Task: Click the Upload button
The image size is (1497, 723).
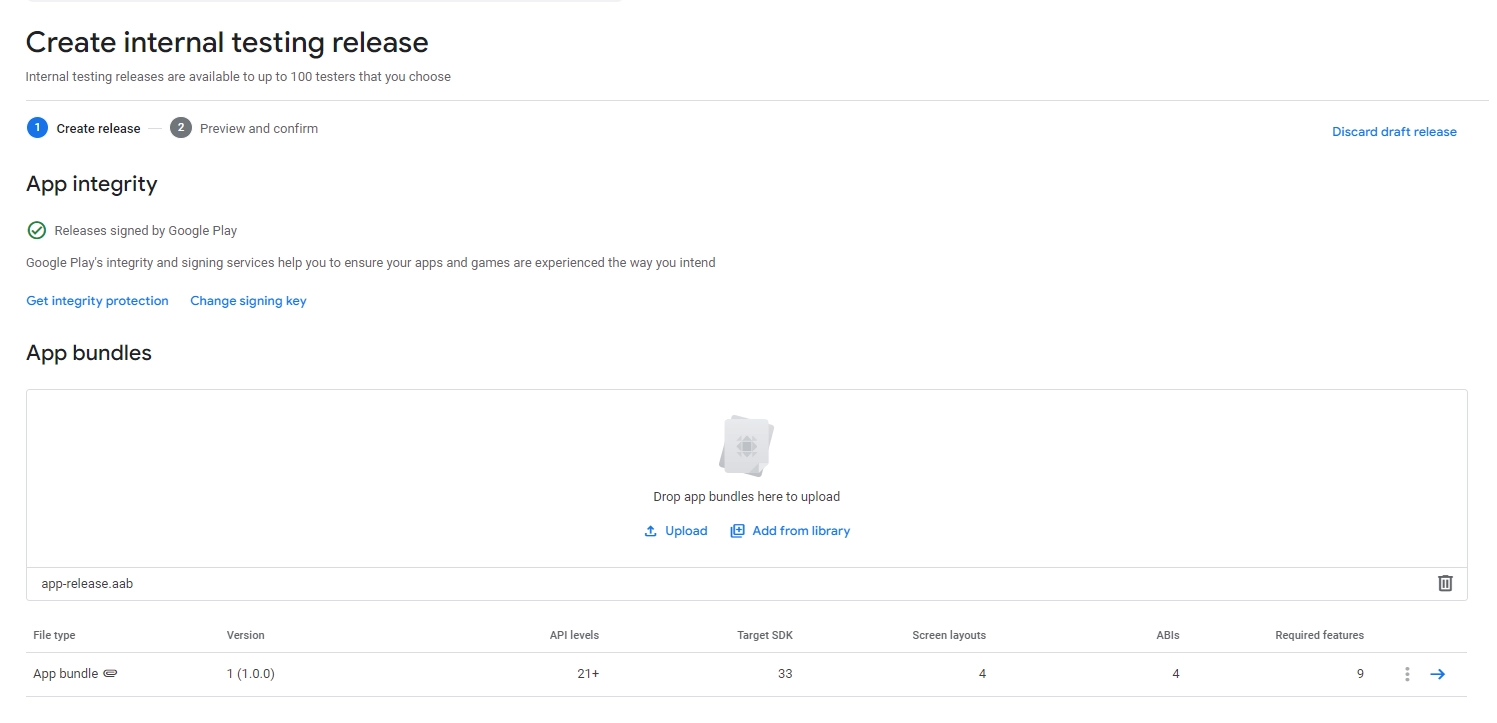Action: pos(685,530)
